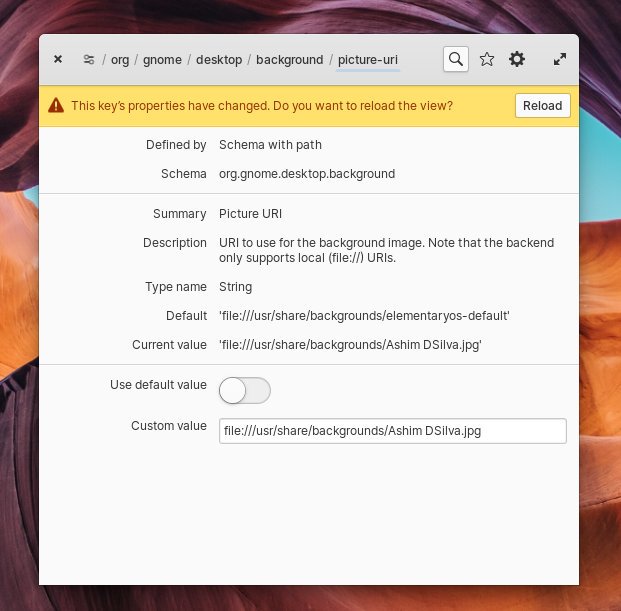The height and width of the screenshot is (611, 621).
Task: Open search with the magnifier icon
Action: (456, 59)
